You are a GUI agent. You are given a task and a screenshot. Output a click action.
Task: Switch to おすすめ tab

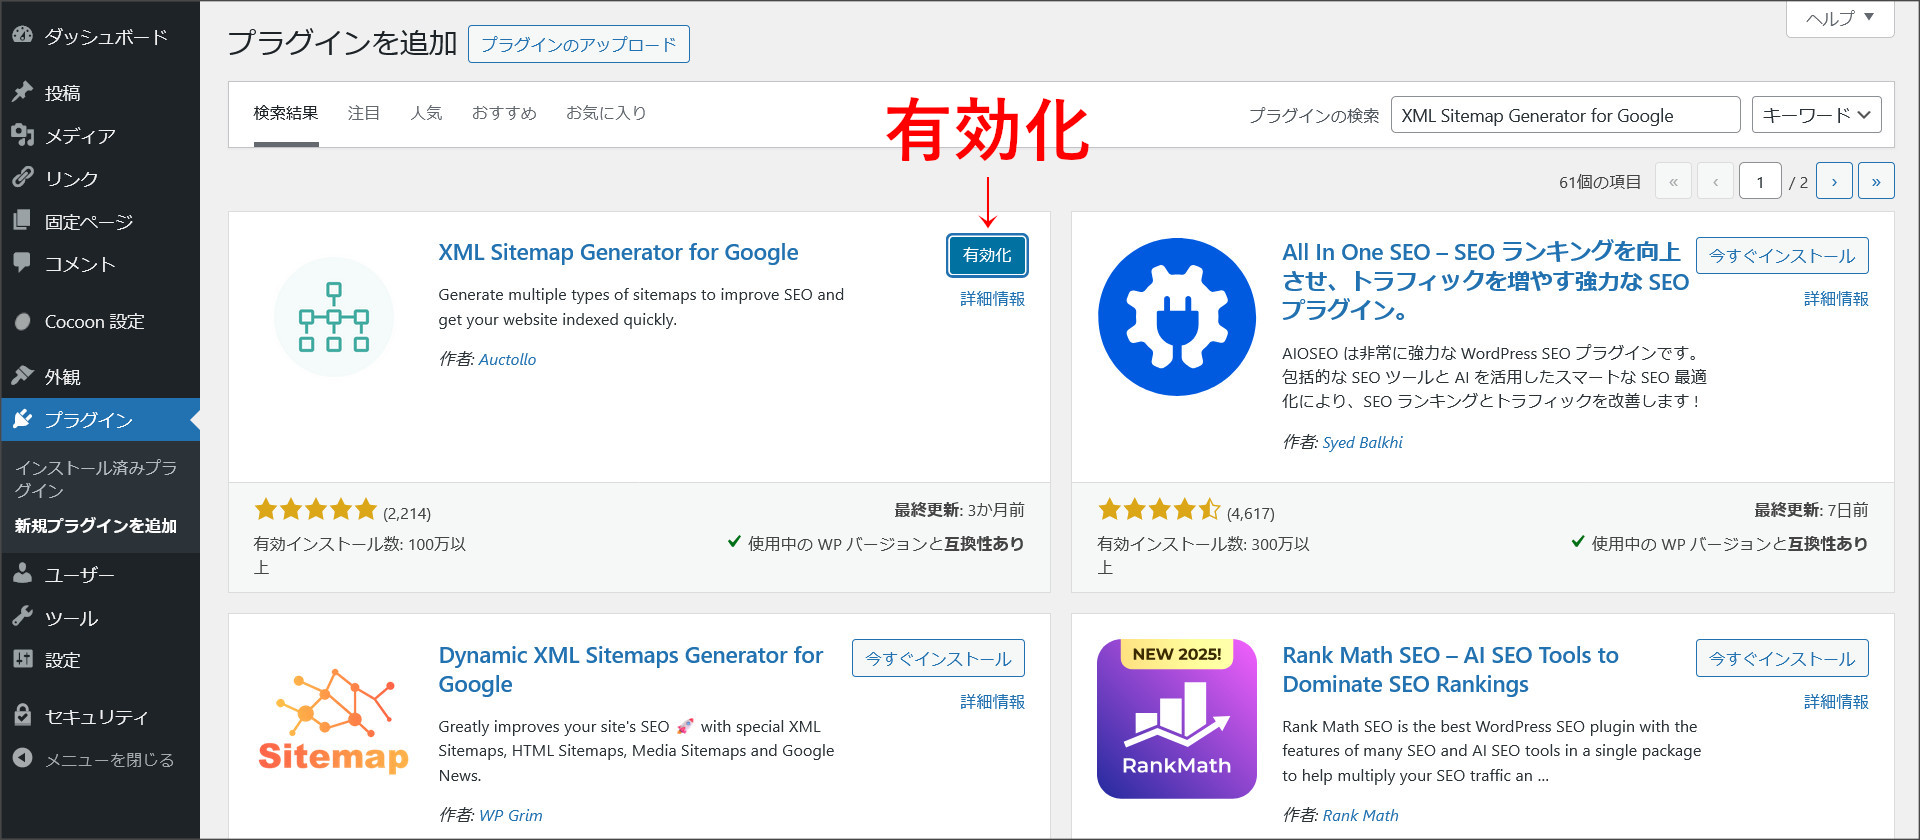pyautogui.click(x=504, y=113)
